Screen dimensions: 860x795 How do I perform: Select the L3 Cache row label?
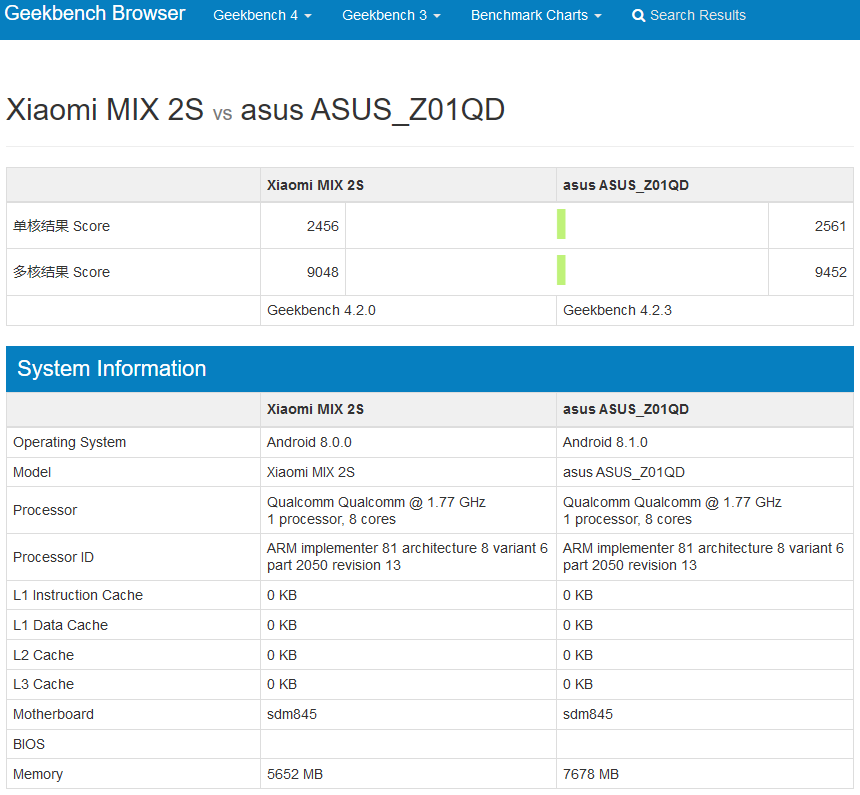pyautogui.click(x=43, y=684)
